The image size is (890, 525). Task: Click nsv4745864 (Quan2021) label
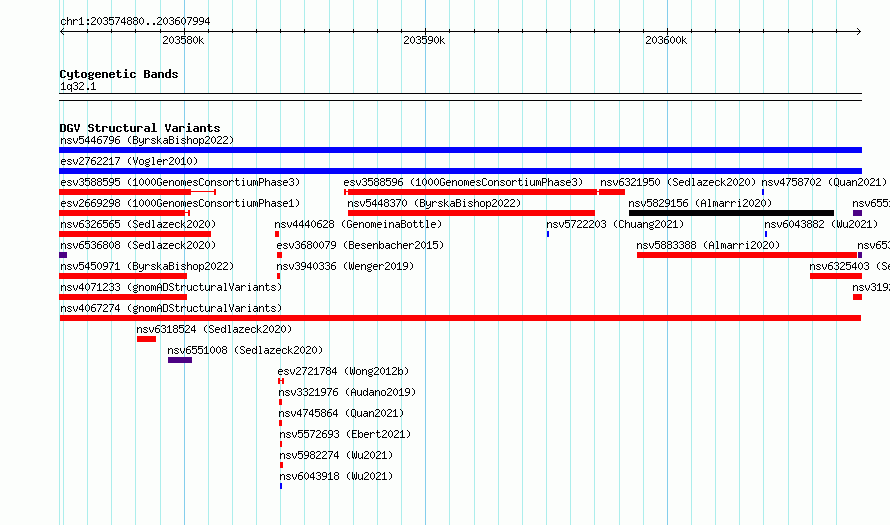341,413
